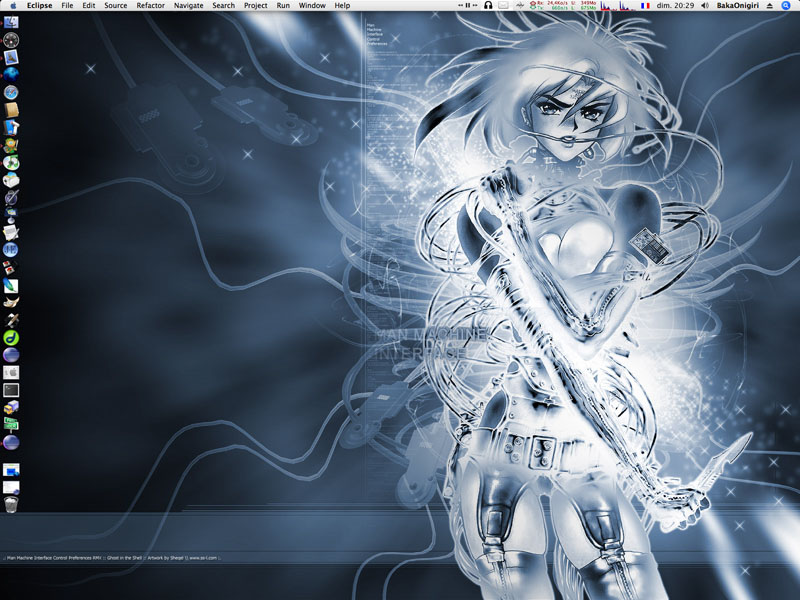The height and width of the screenshot is (600, 800).
Task: Click the activity waveform menu bar icon
Action: [x=520, y=6]
